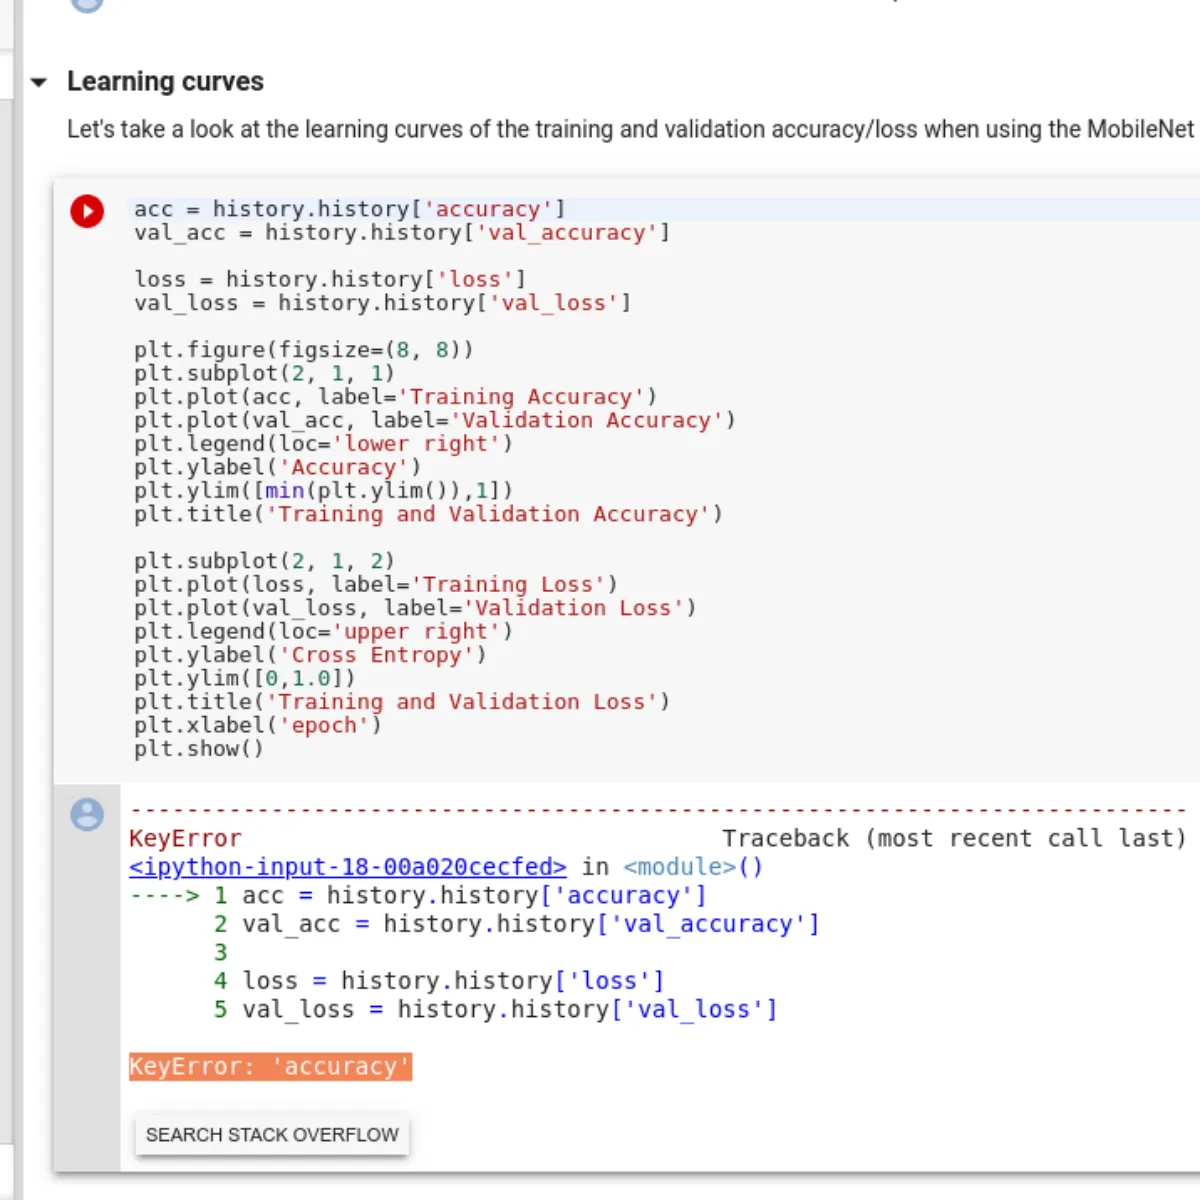The width and height of the screenshot is (1200, 1200).
Task: Click the SEARCH STACK OVERFLOW button
Action: click(272, 1135)
